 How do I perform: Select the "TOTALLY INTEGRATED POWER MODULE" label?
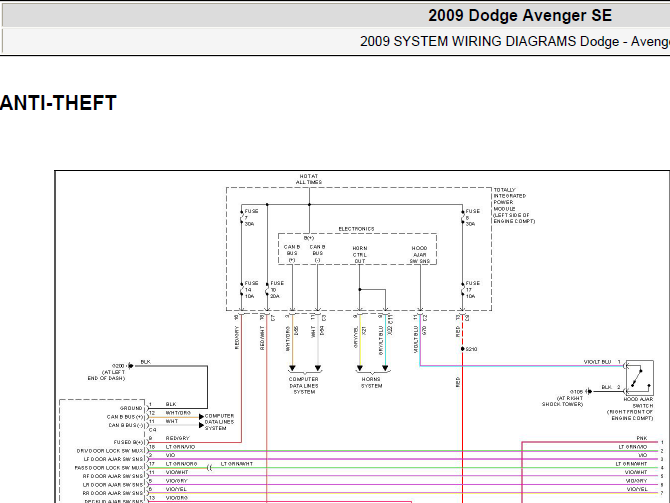coord(514,206)
